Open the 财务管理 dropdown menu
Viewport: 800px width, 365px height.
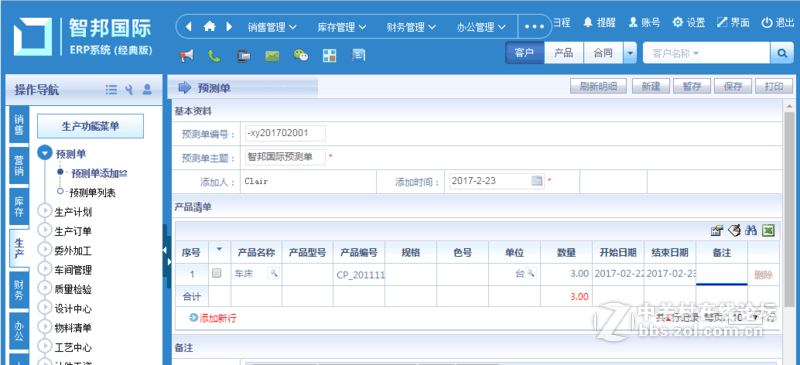411,27
